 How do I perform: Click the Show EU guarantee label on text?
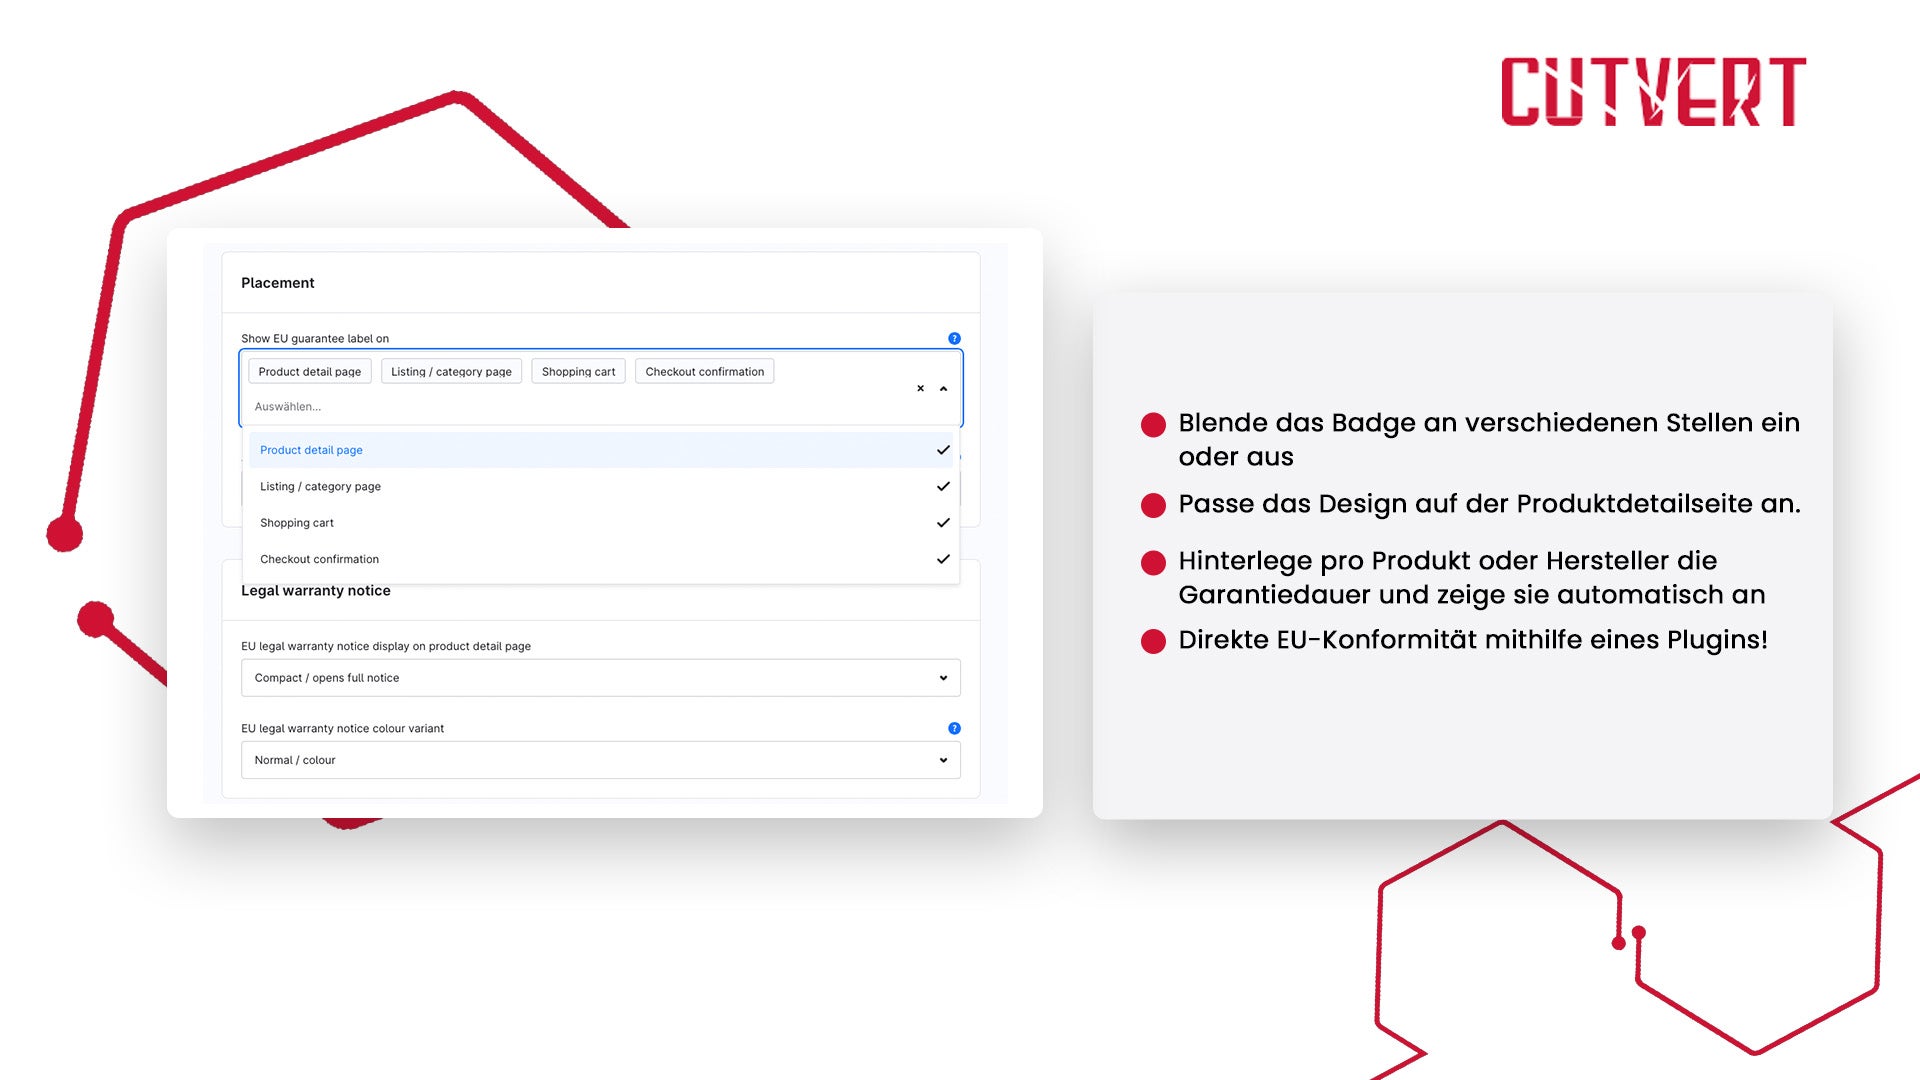coord(315,339)
